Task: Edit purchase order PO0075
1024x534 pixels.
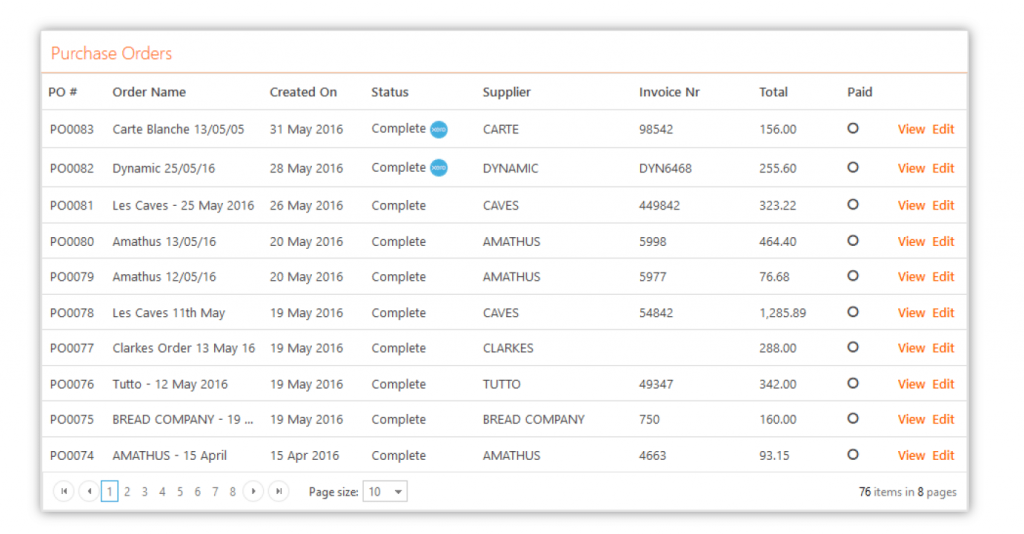Action: (943, 419)
